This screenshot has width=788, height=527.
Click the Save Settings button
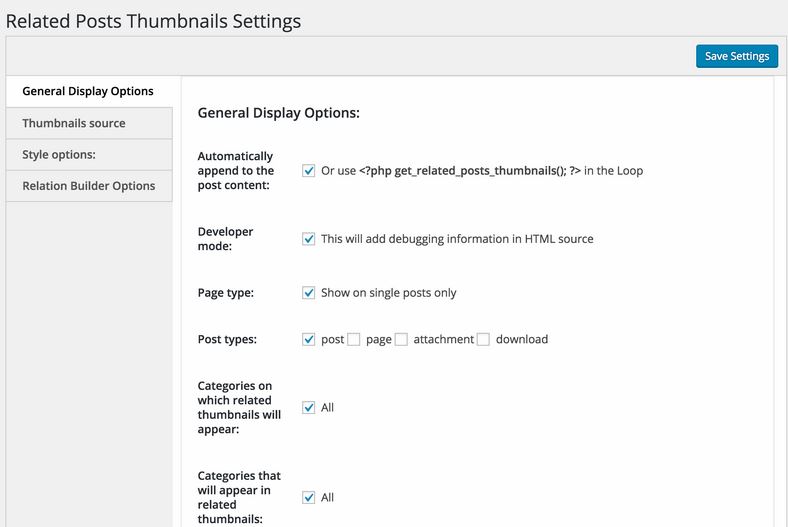737,56
